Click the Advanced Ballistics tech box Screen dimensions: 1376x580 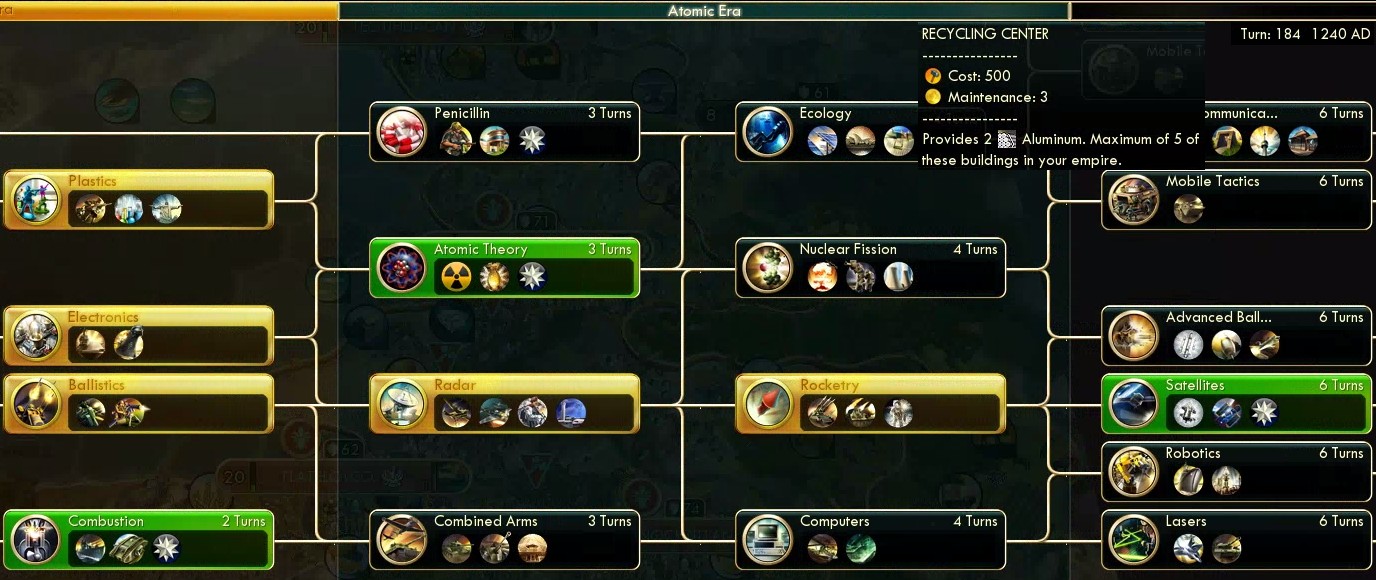1236,336
